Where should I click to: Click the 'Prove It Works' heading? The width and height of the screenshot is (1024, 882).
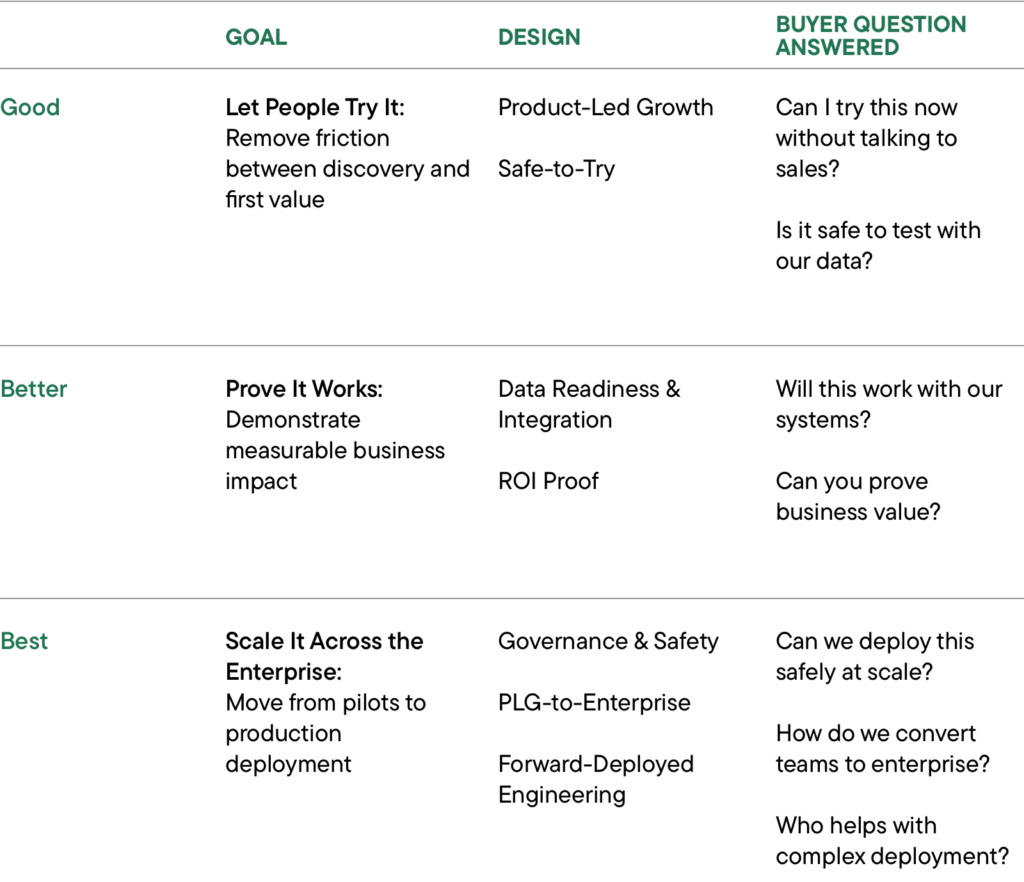pos(304,389)
